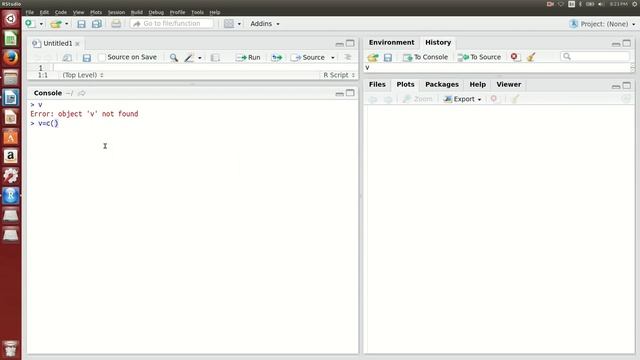Expand the recent files dropdown arrow
Viewport: 640px width, 360px height.
pos(67,24)
